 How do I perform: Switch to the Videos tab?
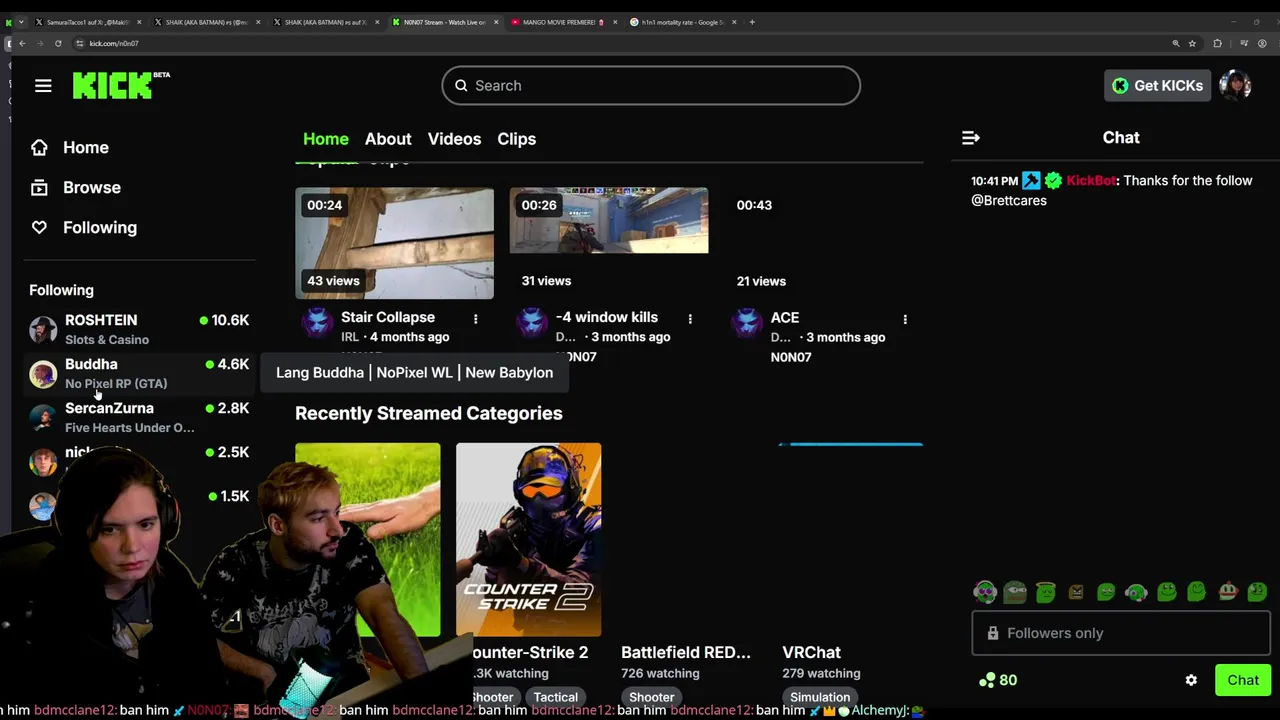tap(454, 139)
